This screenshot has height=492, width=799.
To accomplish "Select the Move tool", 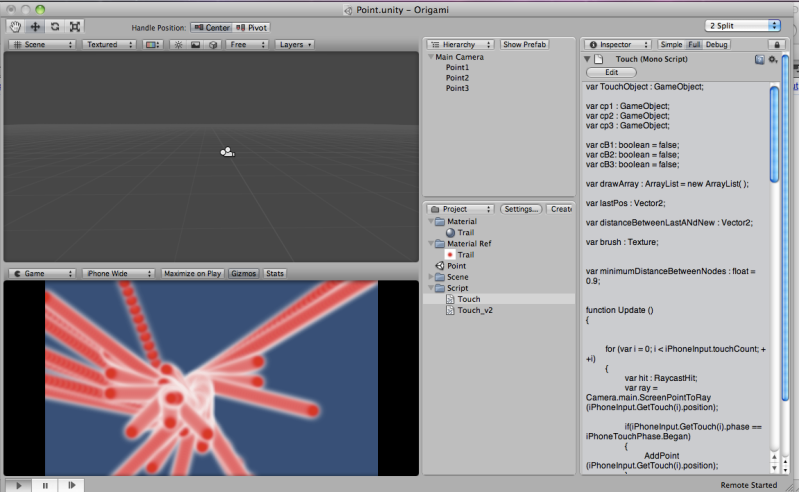I will coord(35,27).
